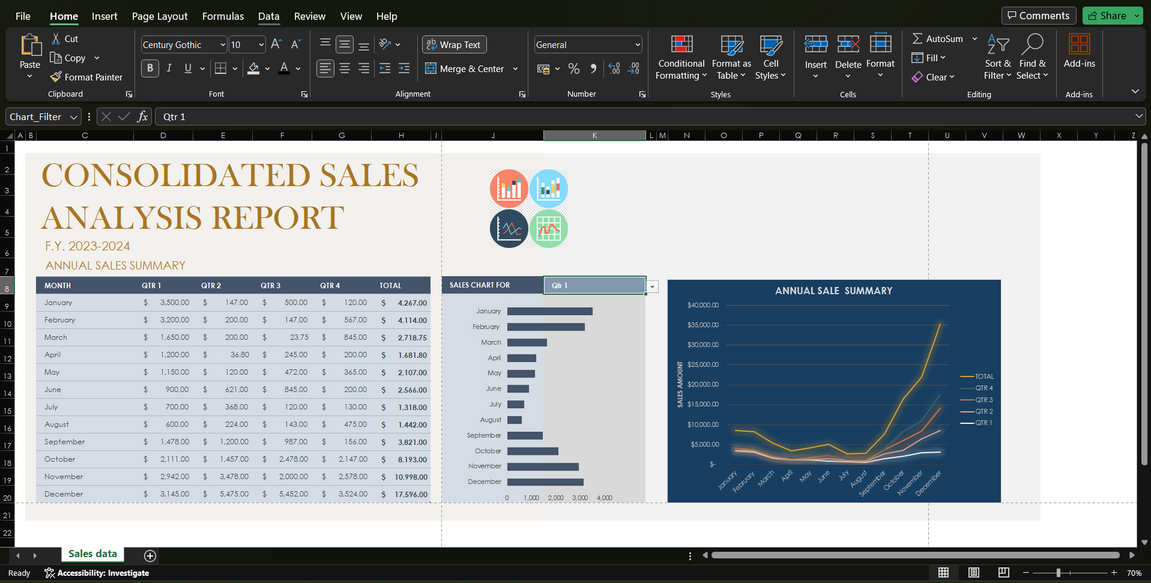Screen dimensions: 1151x583
Task: Click the Insert Function fx icon
Action: tap(143, 117)
